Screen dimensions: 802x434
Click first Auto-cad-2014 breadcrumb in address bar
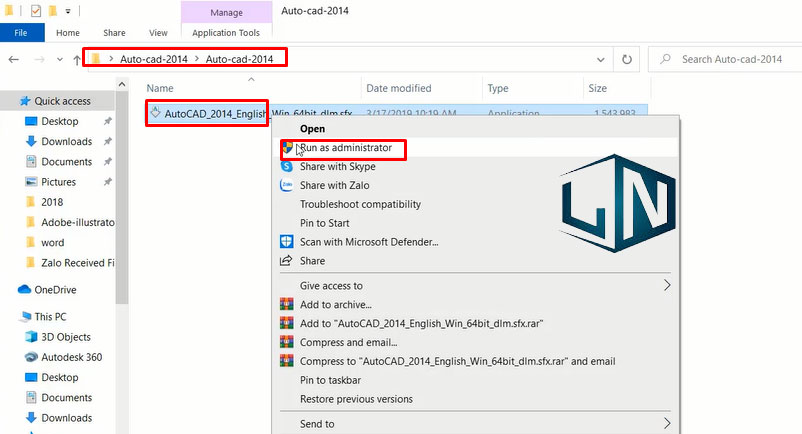coord(153,59)
